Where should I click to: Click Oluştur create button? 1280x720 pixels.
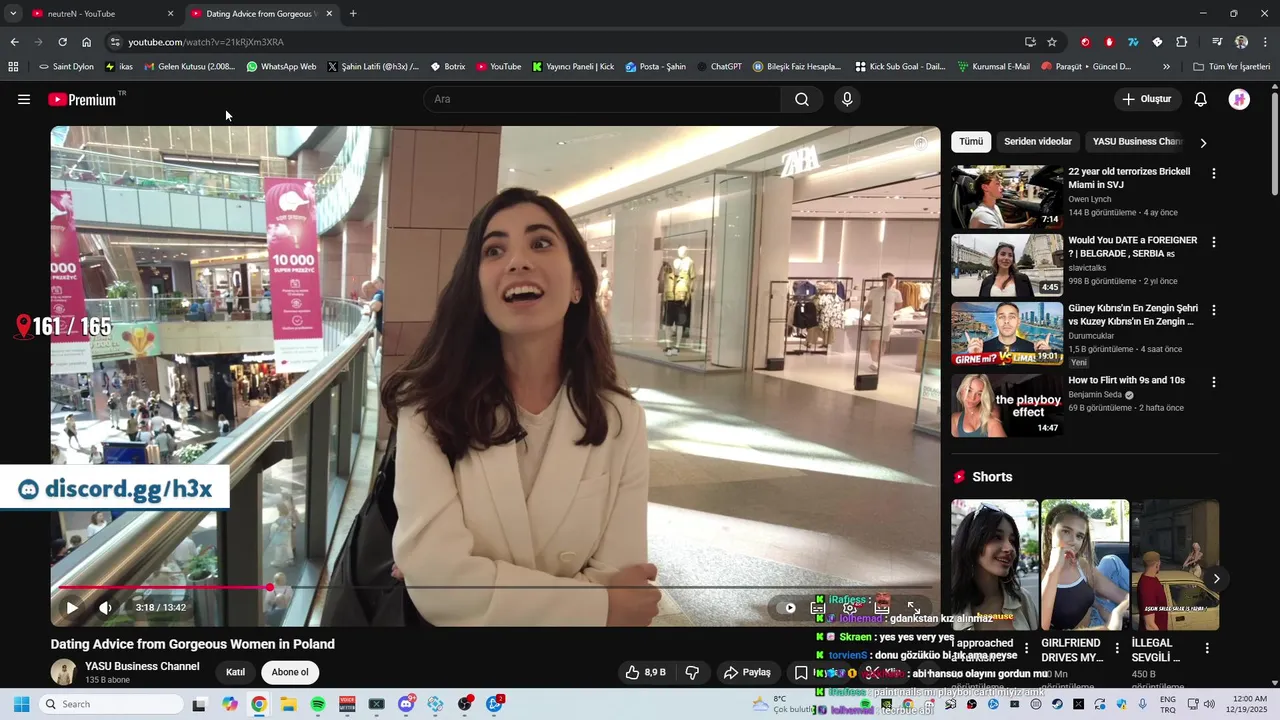1146,99
